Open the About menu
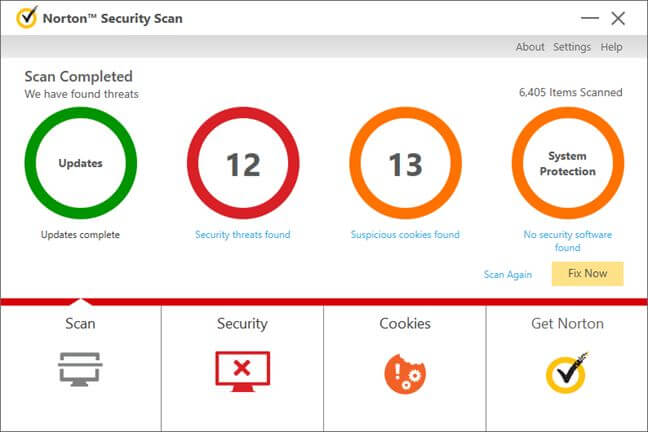This screenshot has height=432, width=648. point(530,47)
